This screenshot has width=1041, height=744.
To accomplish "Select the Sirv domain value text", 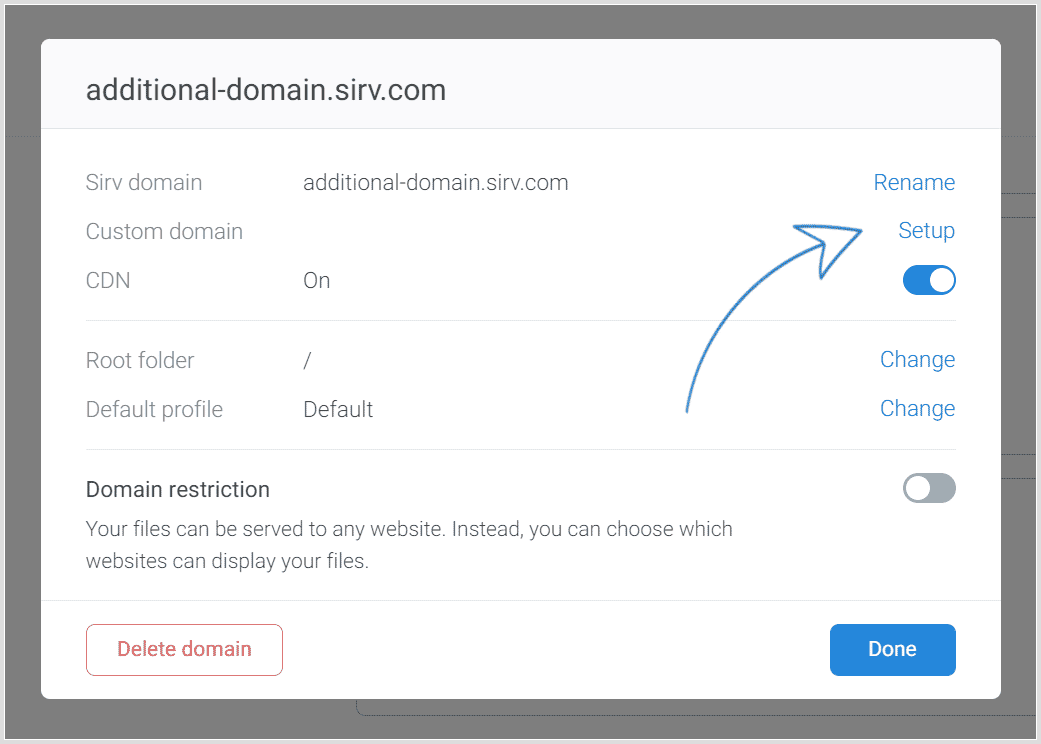I will click(x=436, y=183).
